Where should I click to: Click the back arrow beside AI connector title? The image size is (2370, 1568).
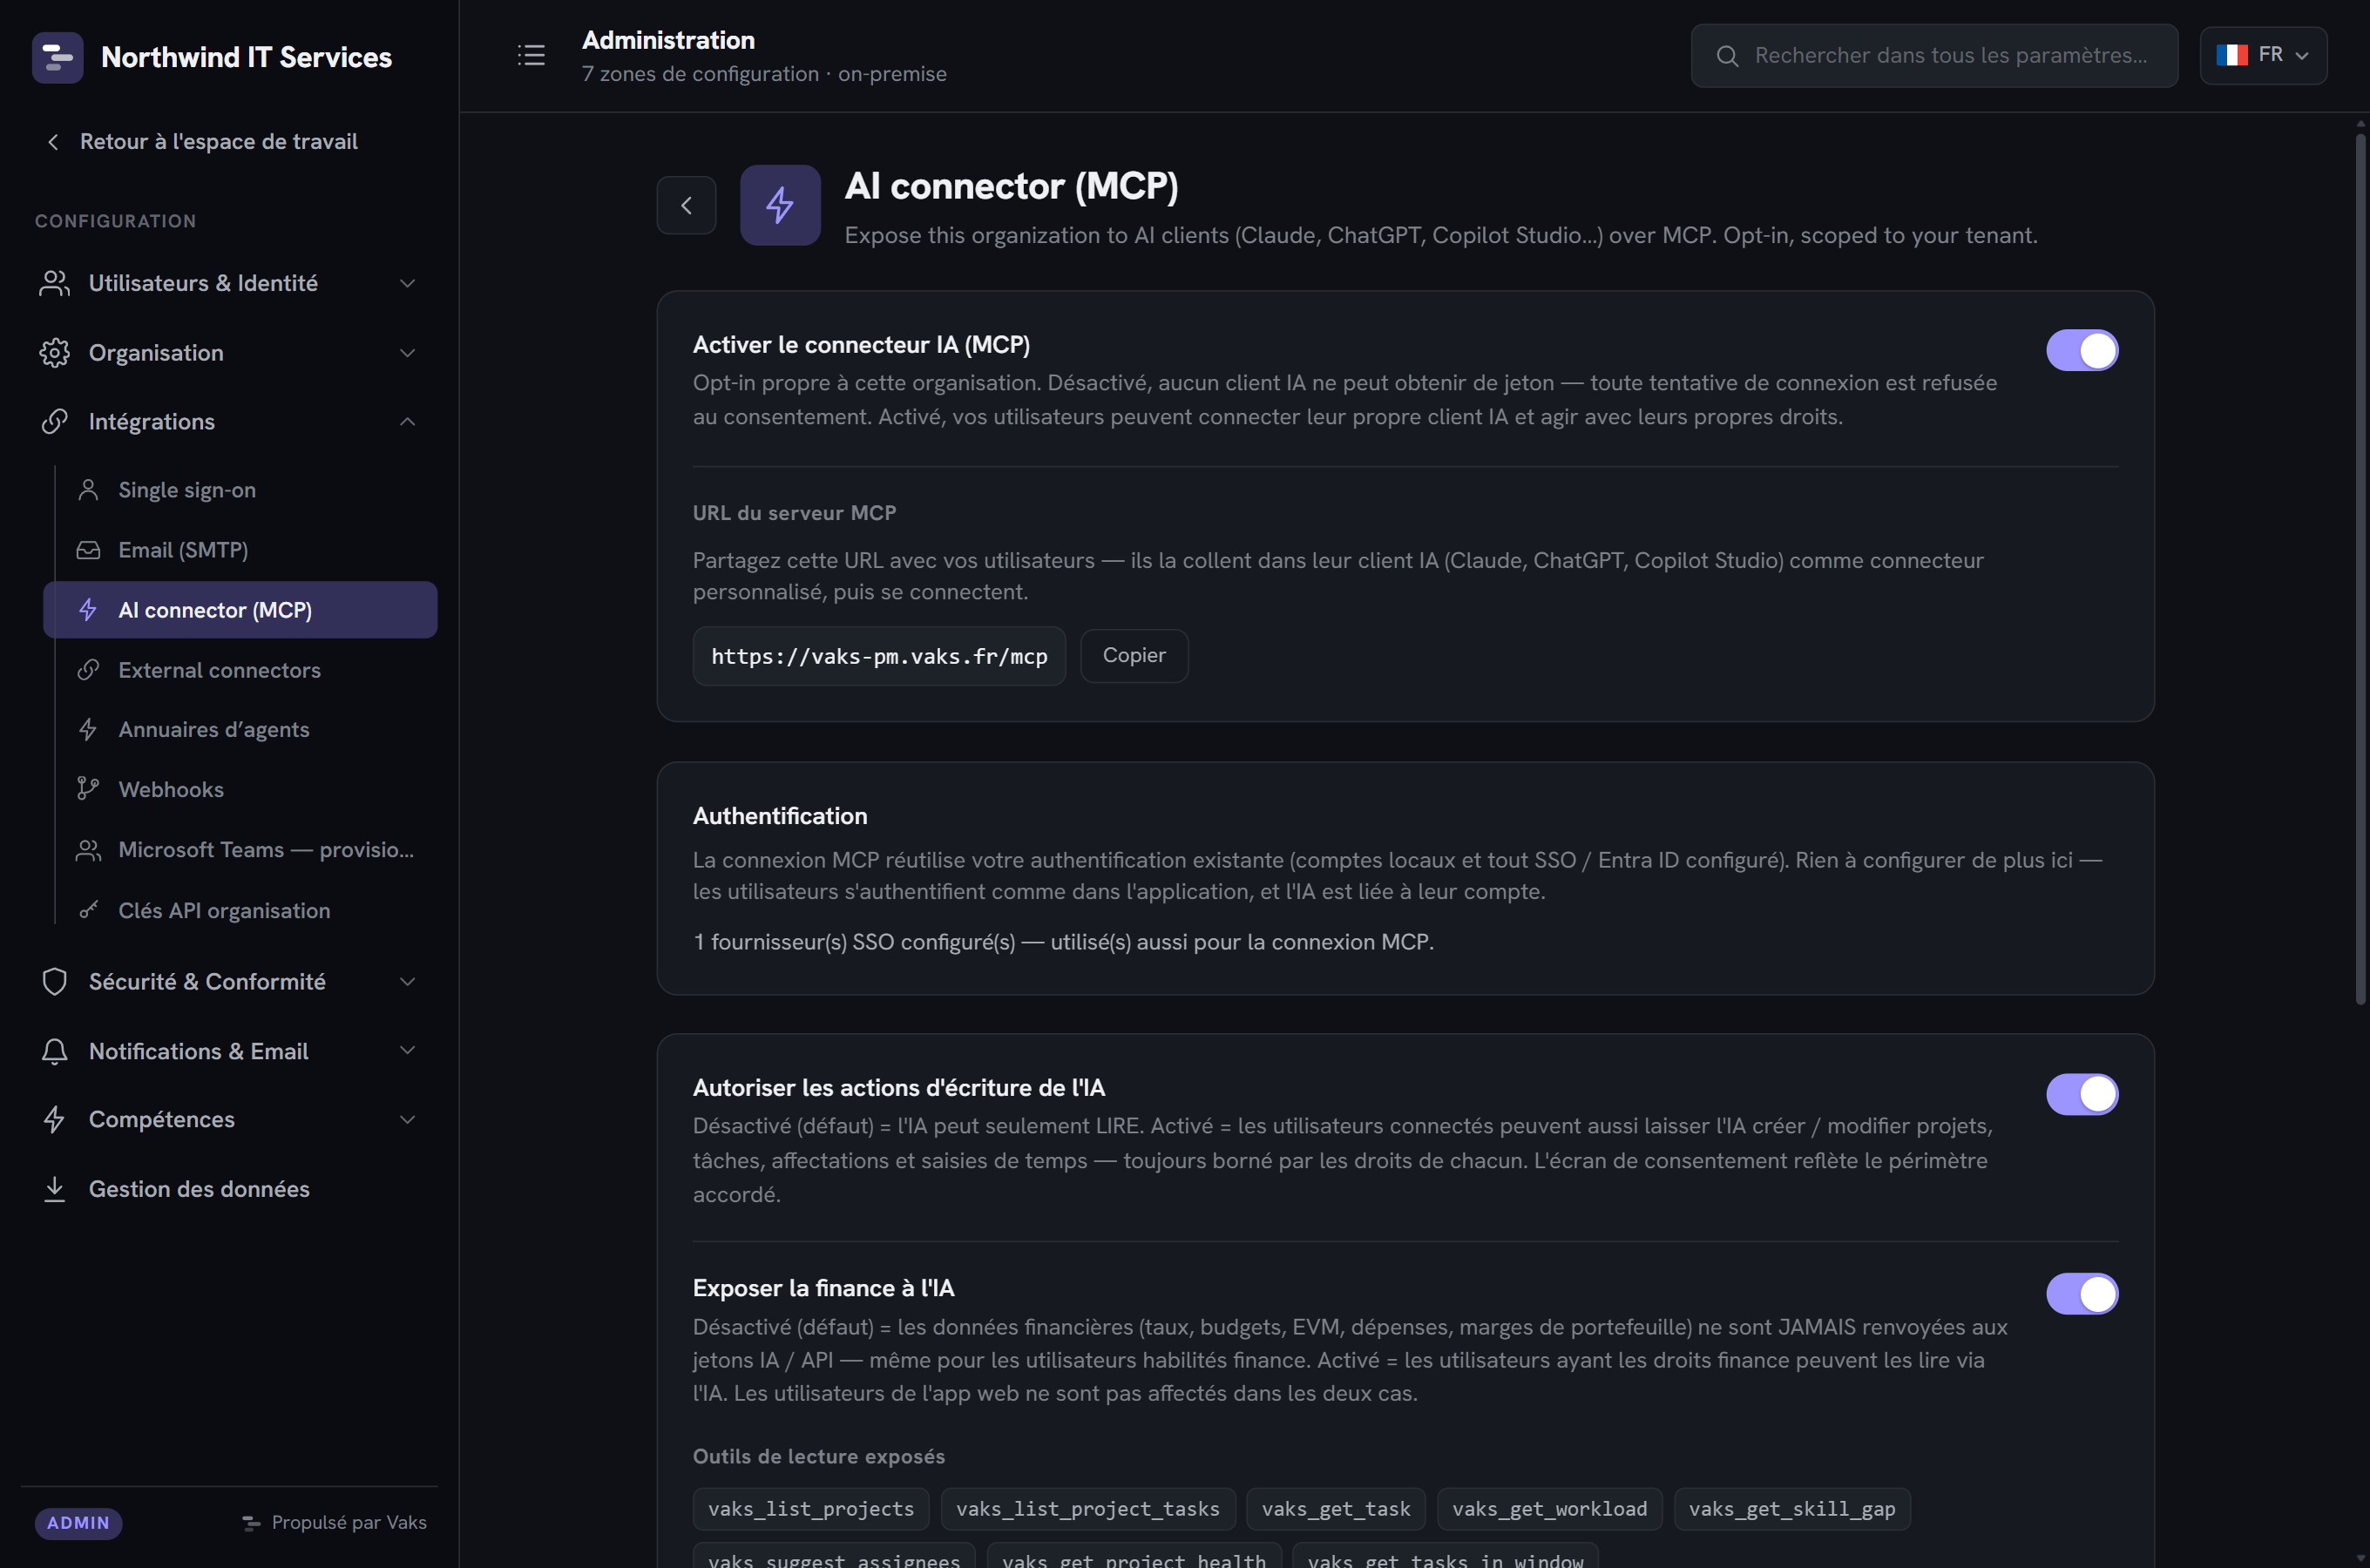point(686,205)
